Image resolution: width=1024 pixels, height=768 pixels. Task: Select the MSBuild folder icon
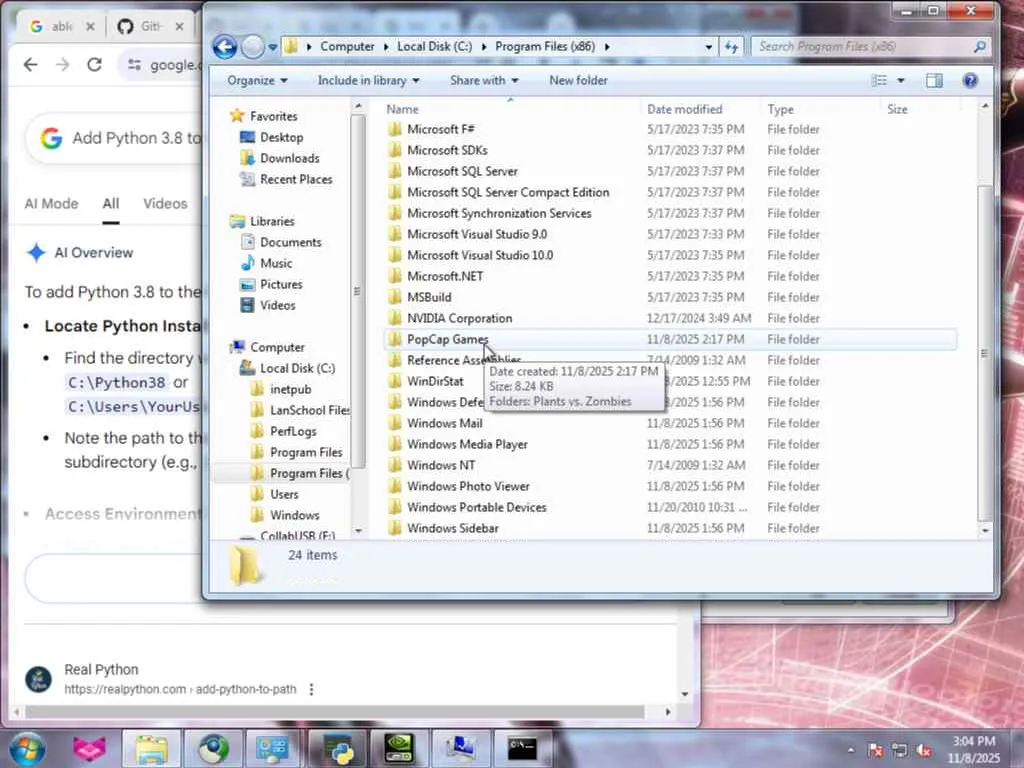[x=394, y=297]
